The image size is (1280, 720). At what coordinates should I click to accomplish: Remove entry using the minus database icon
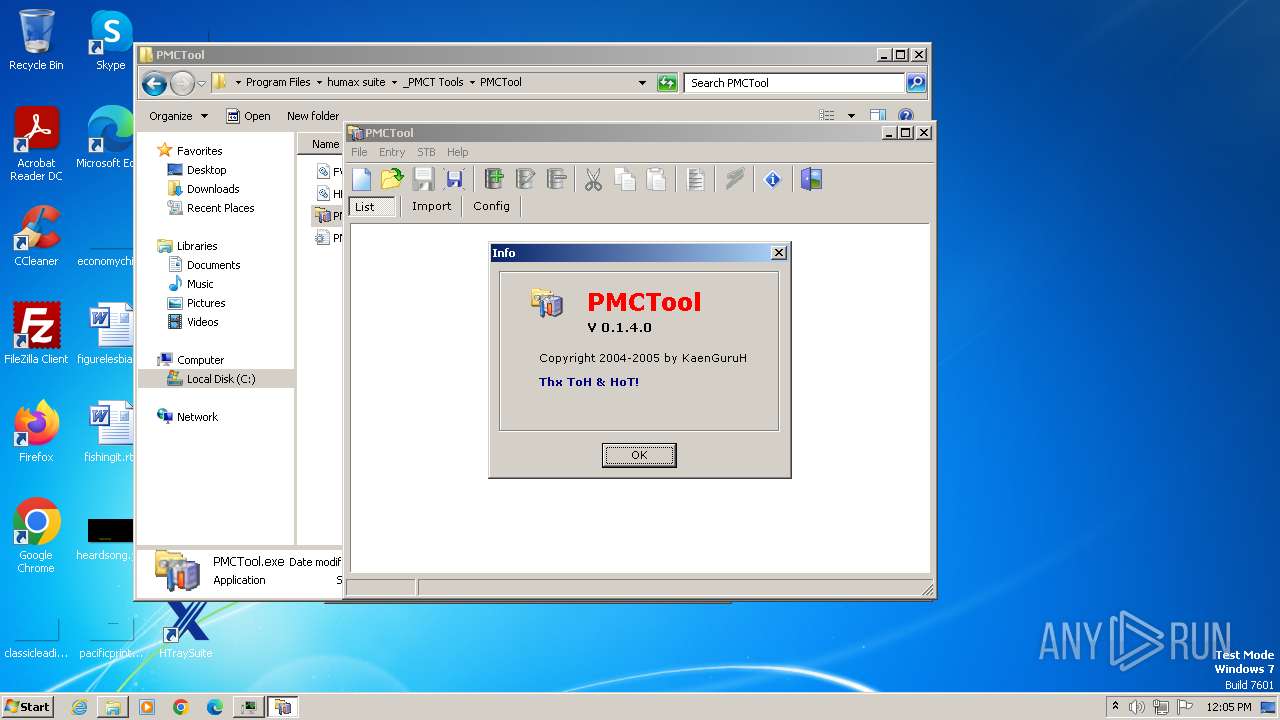(x=556, y=180)
